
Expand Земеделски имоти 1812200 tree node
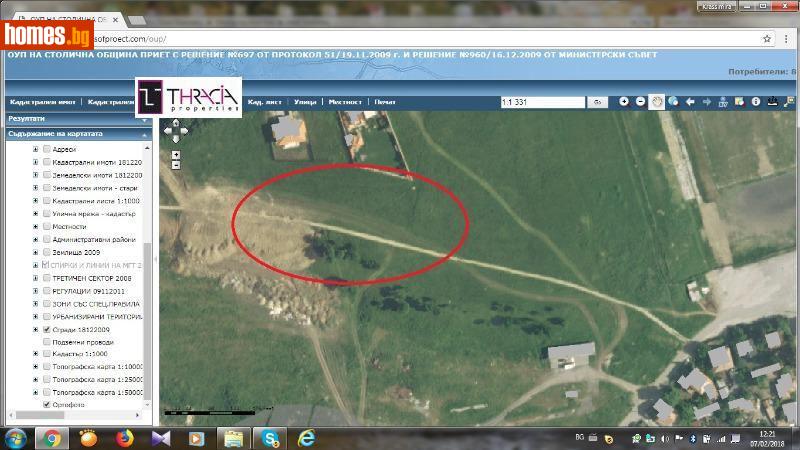point(36,175)
